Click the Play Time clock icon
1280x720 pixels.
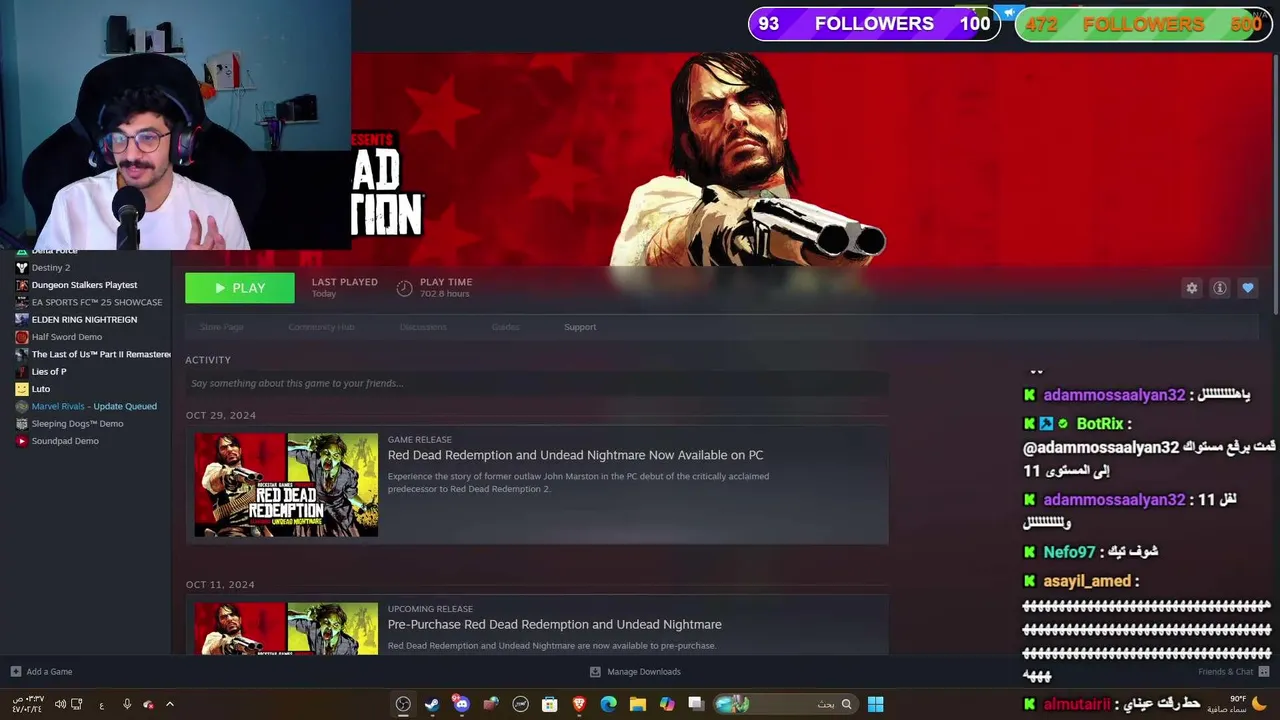pos(404,288)
